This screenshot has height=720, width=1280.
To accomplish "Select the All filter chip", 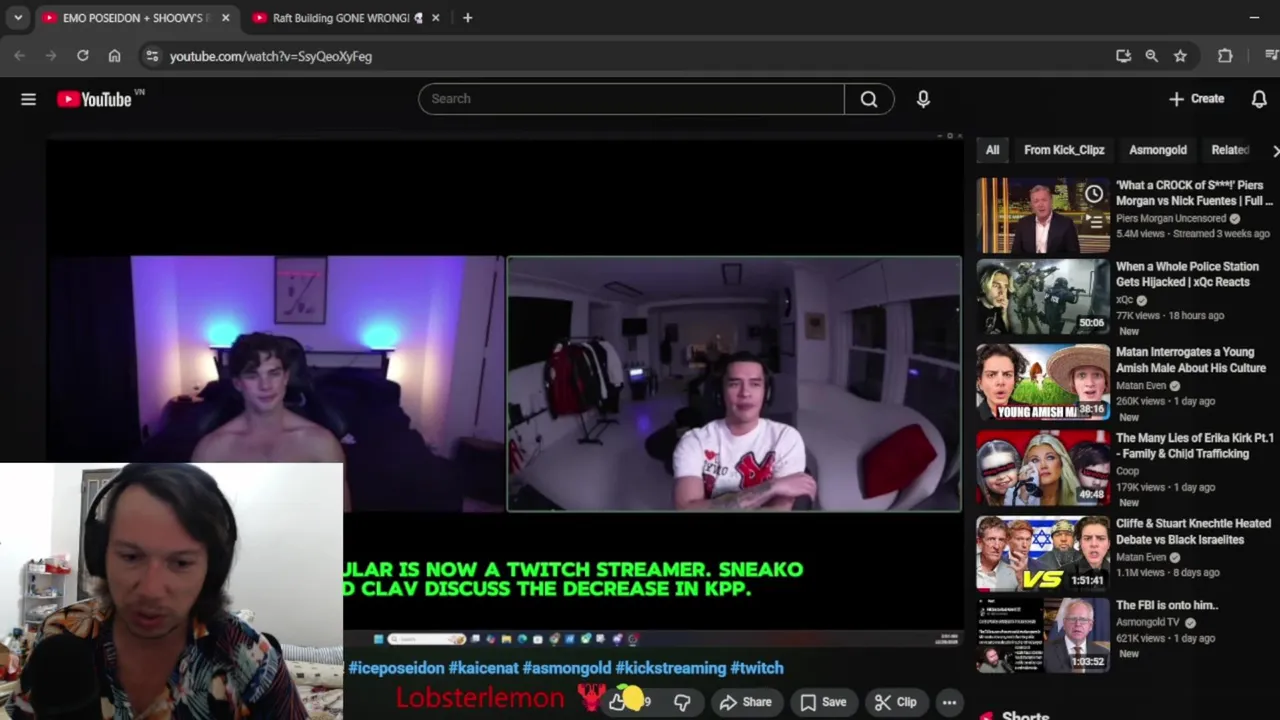I will 992,150.
